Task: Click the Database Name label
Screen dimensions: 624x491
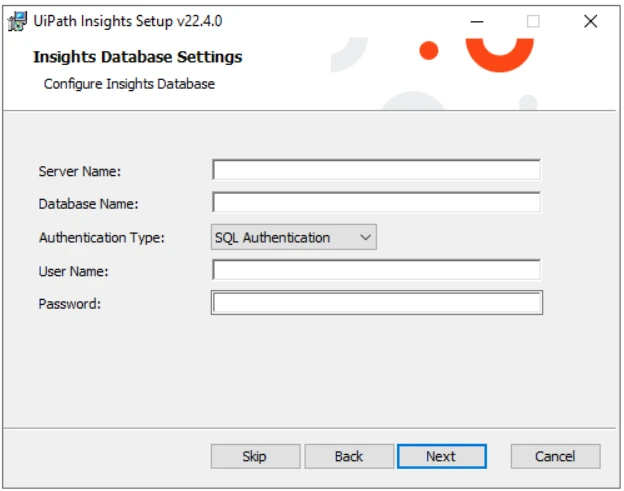Action: [88, 204]
